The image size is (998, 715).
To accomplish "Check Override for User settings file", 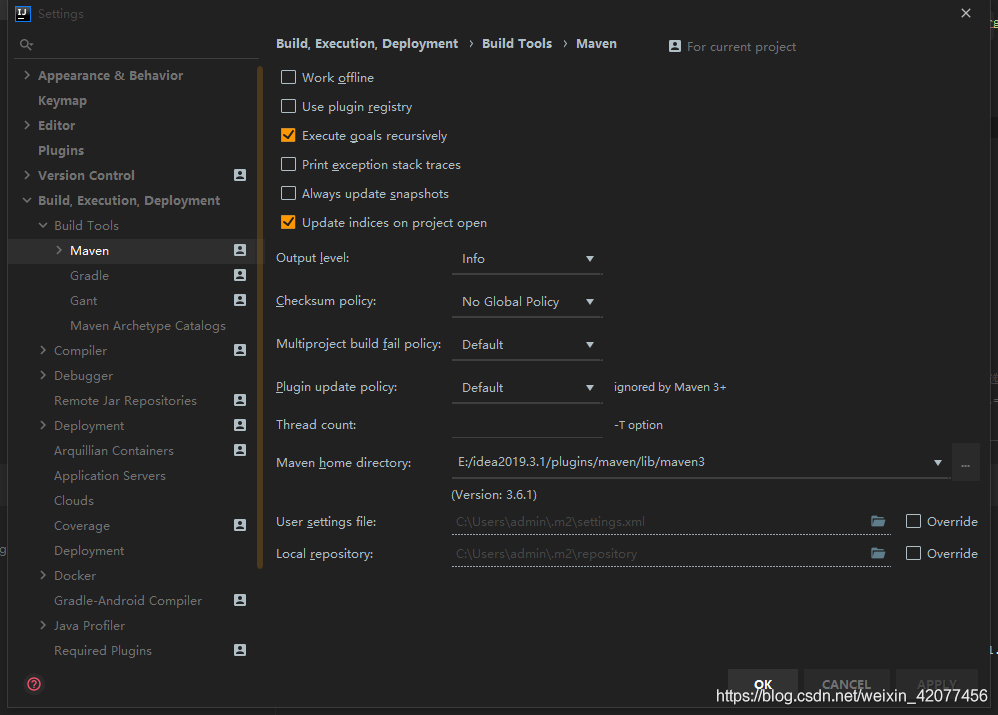I will (x=913, y=521).
